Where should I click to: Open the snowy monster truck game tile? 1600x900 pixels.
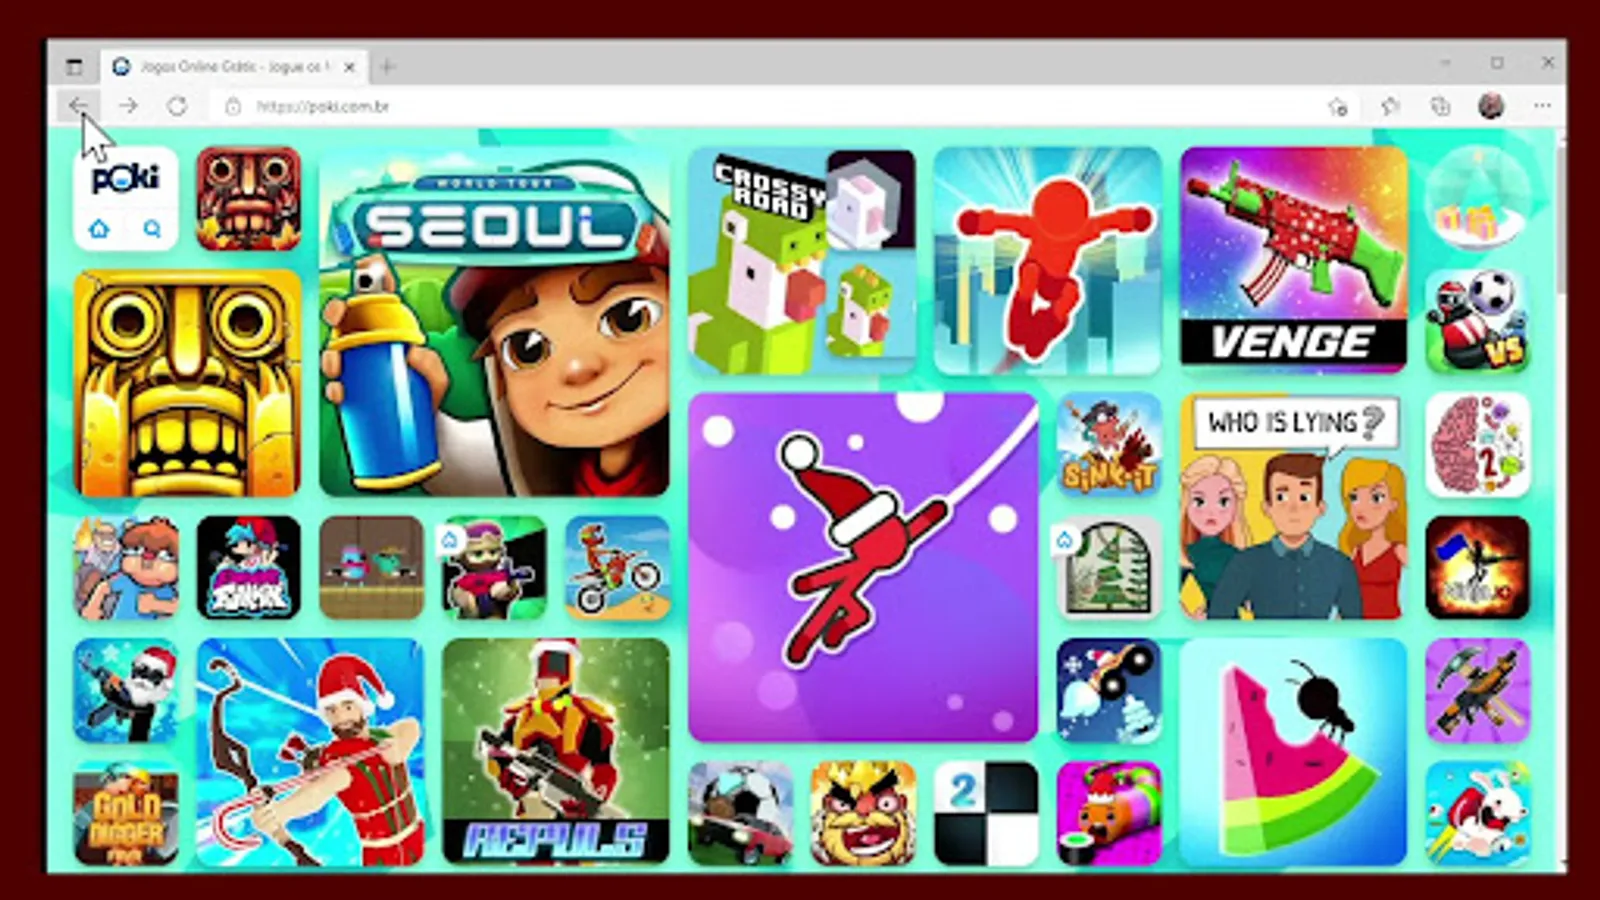point(1108,690)
